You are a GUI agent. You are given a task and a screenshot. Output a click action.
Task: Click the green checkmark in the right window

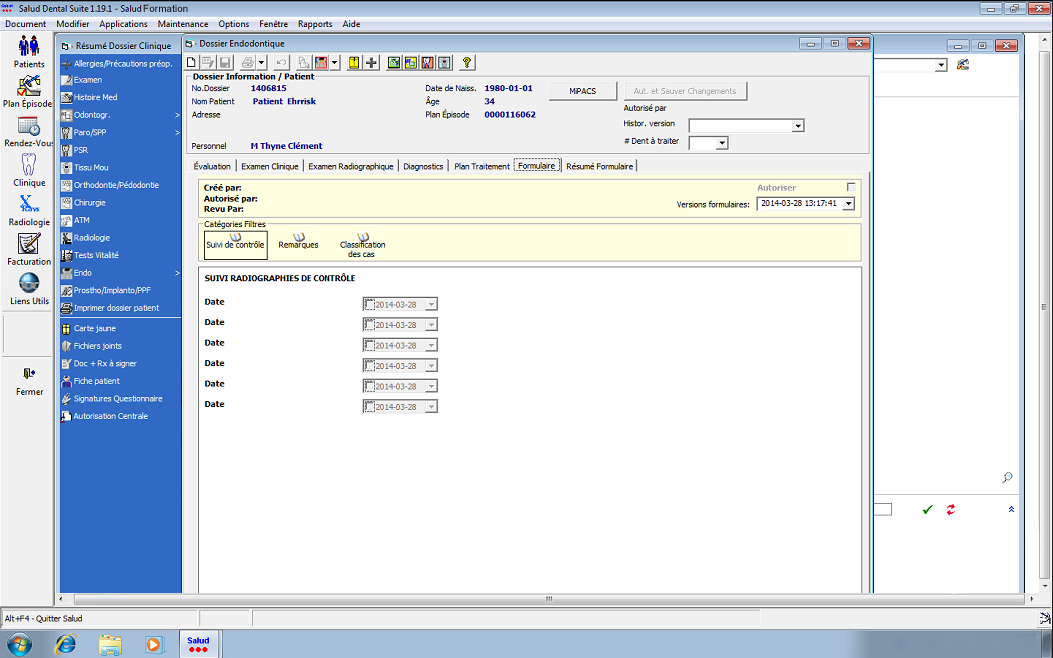(x=927, y=510)
